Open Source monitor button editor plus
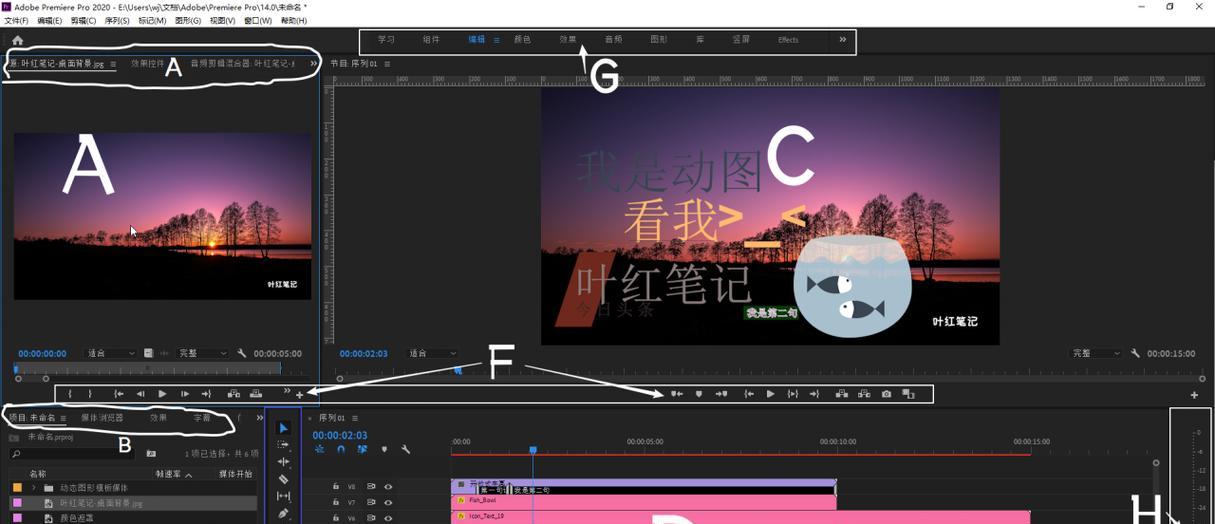Viewport: 1215px width, 524px height. (299, 395)
